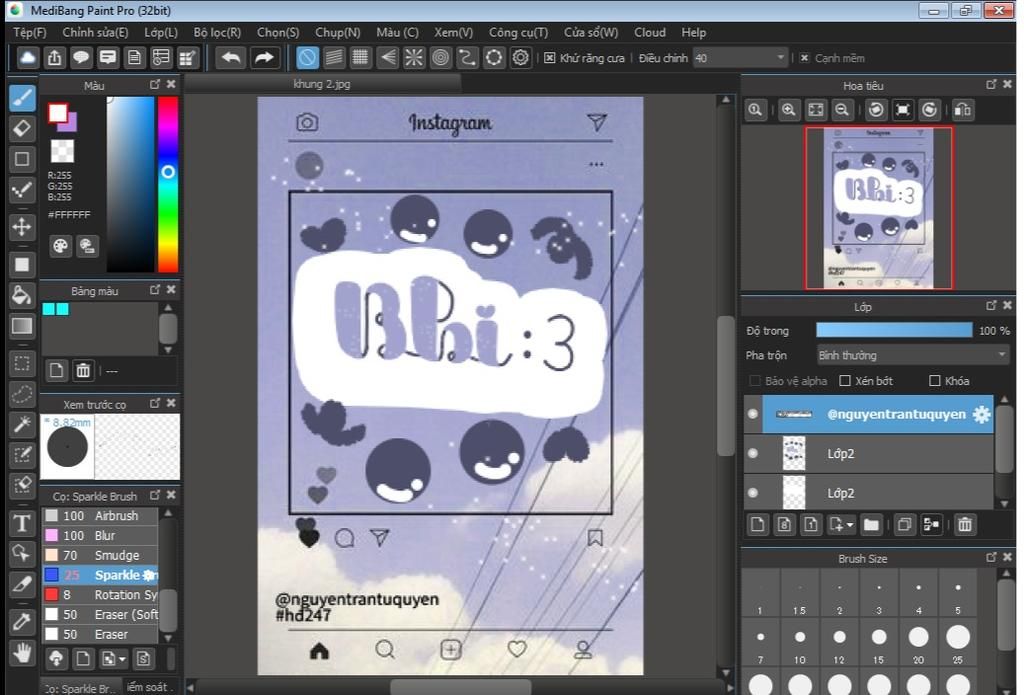1024x695 pixels.
Task: Open the cloud save icon
Action: click(27, 57)
